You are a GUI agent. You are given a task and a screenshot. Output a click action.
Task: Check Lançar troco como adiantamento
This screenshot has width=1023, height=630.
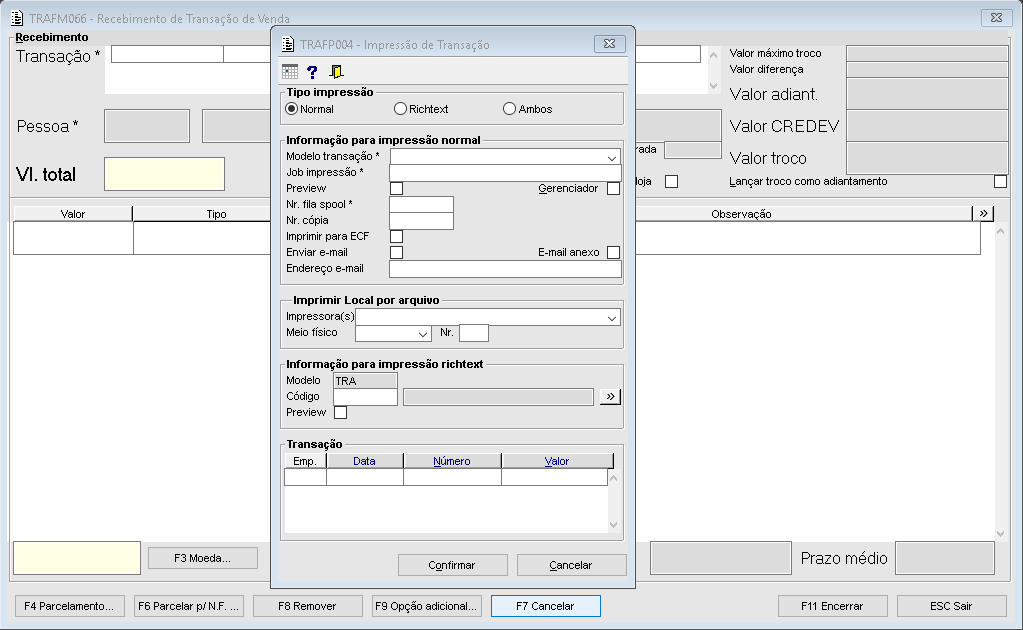tap(1000, 181)
